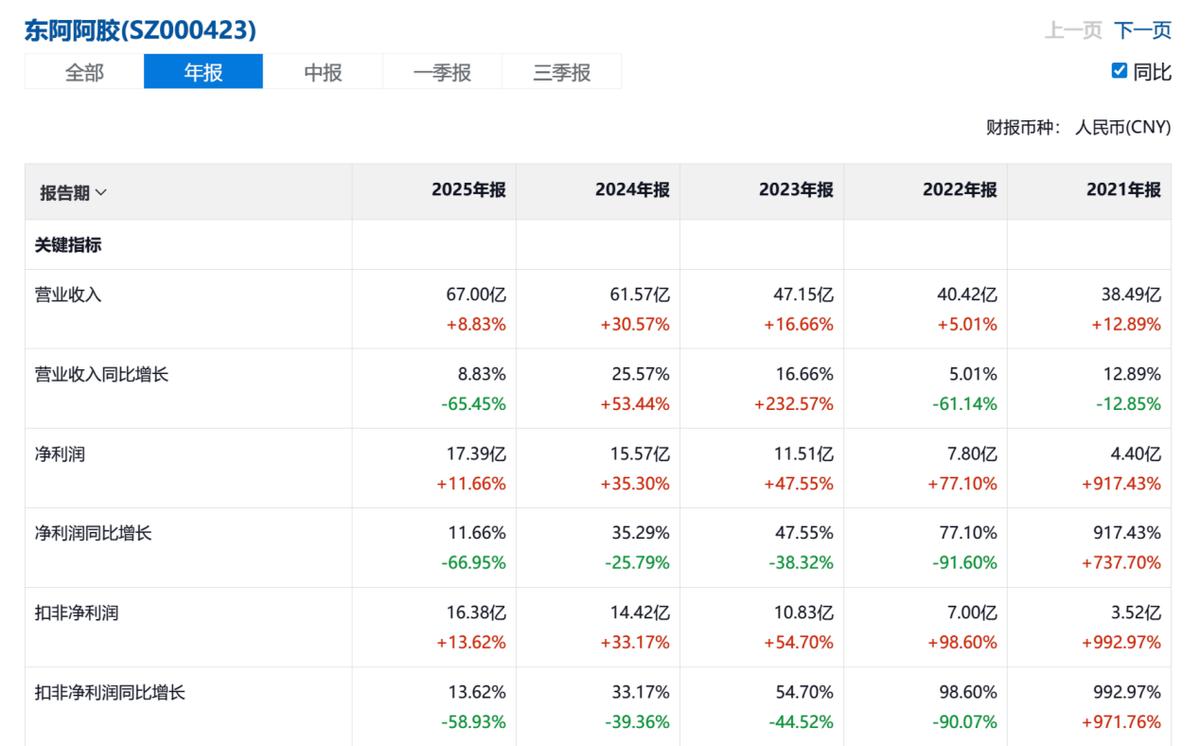Click the 7.80亿 net profit value
Viewport: 1200px width, 746px height.
(x=973, y=454)
